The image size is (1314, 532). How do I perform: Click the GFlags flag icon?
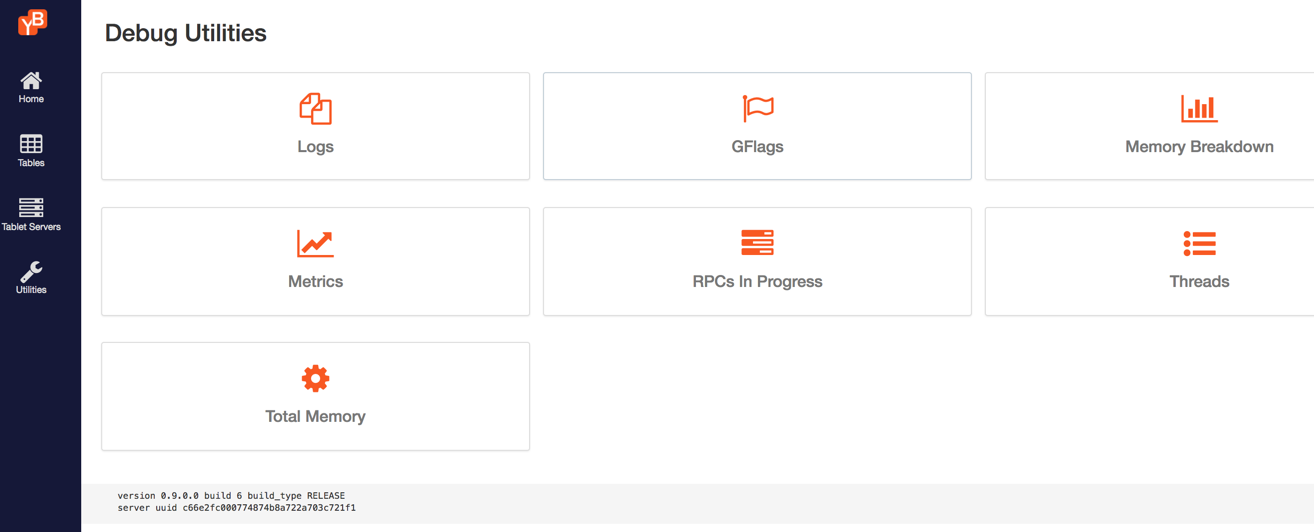pos(757,108)
